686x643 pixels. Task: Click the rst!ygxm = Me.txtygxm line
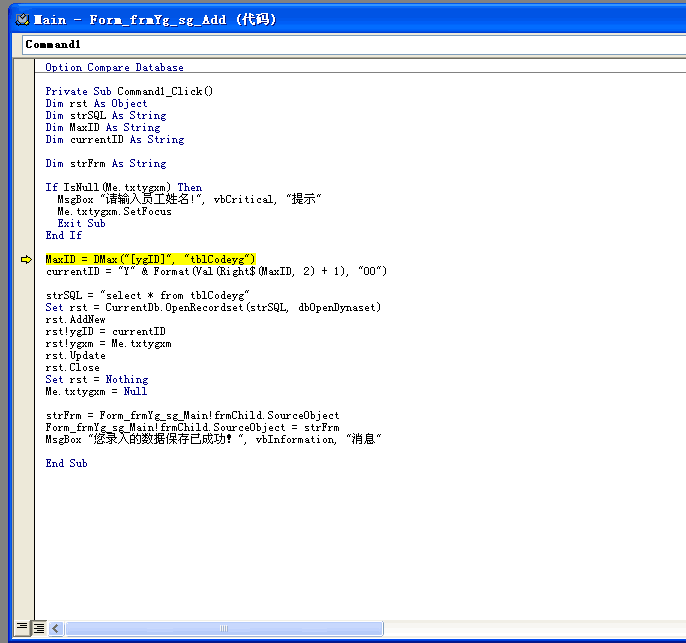pyautogui.click(x=108, y=344)
